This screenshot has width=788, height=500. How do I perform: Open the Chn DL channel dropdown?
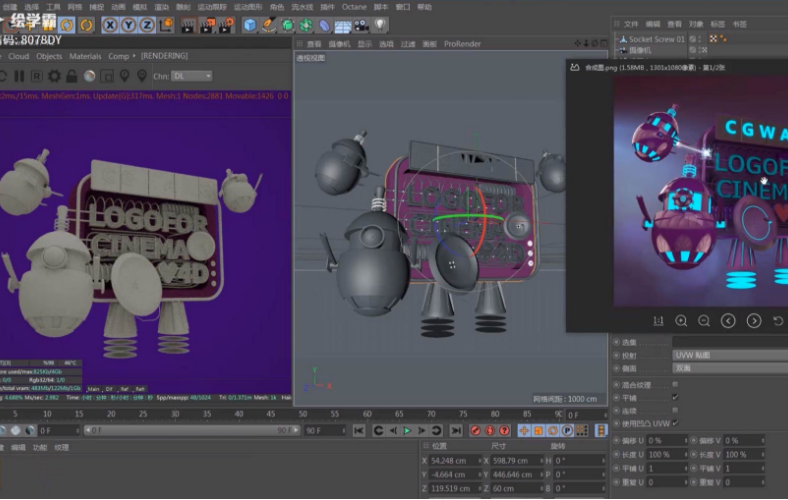tap(192, 76)
